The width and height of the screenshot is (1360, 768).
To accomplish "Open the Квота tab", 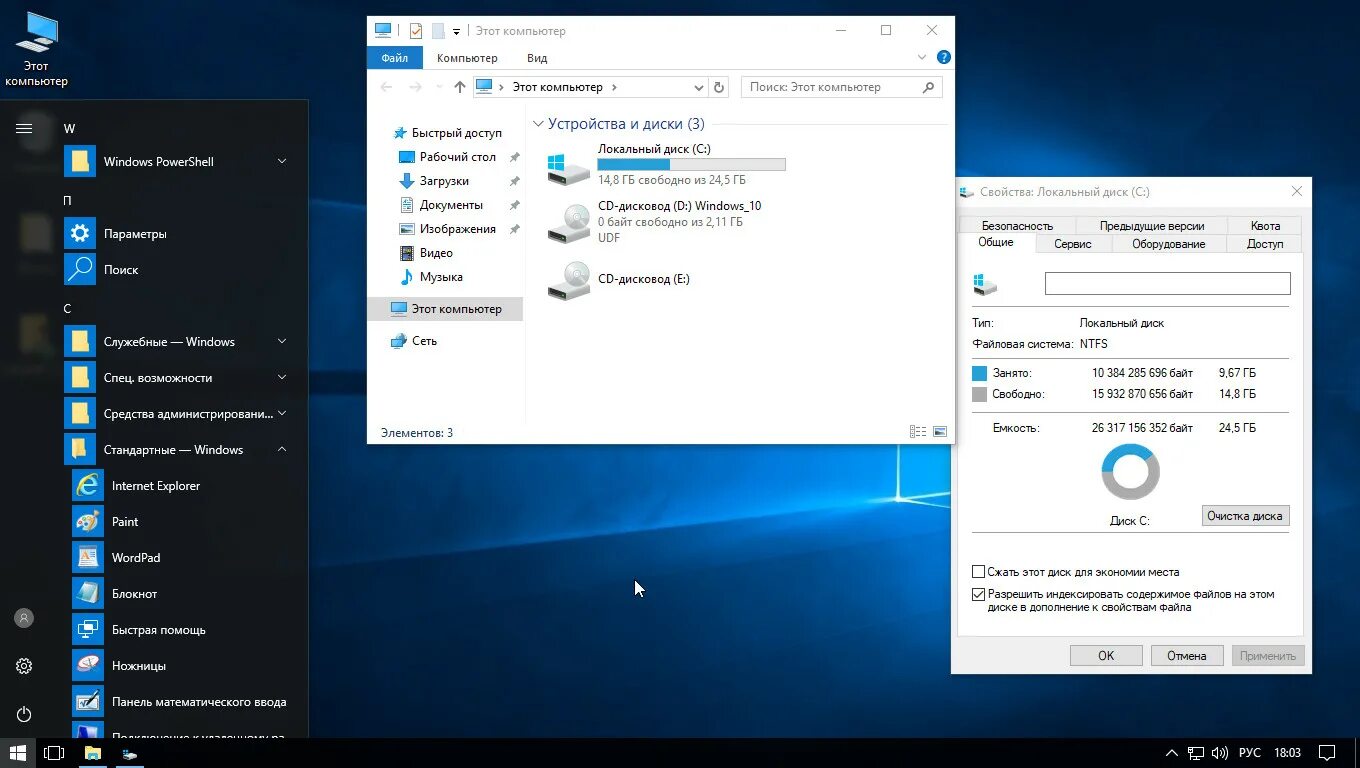I will tap(1265, 226).
